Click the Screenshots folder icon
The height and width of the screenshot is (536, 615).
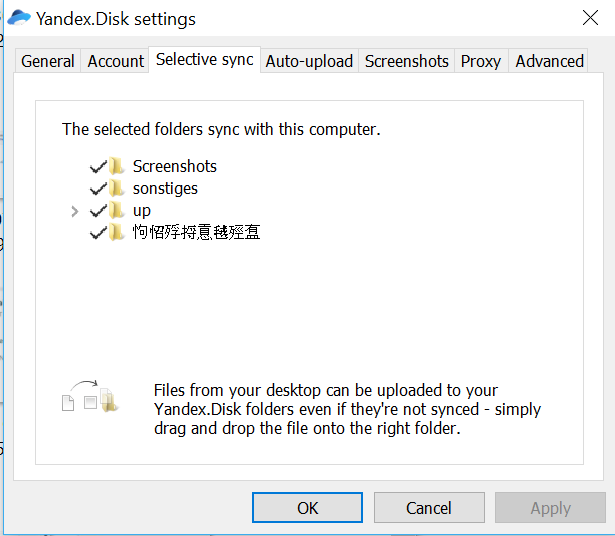116,166
